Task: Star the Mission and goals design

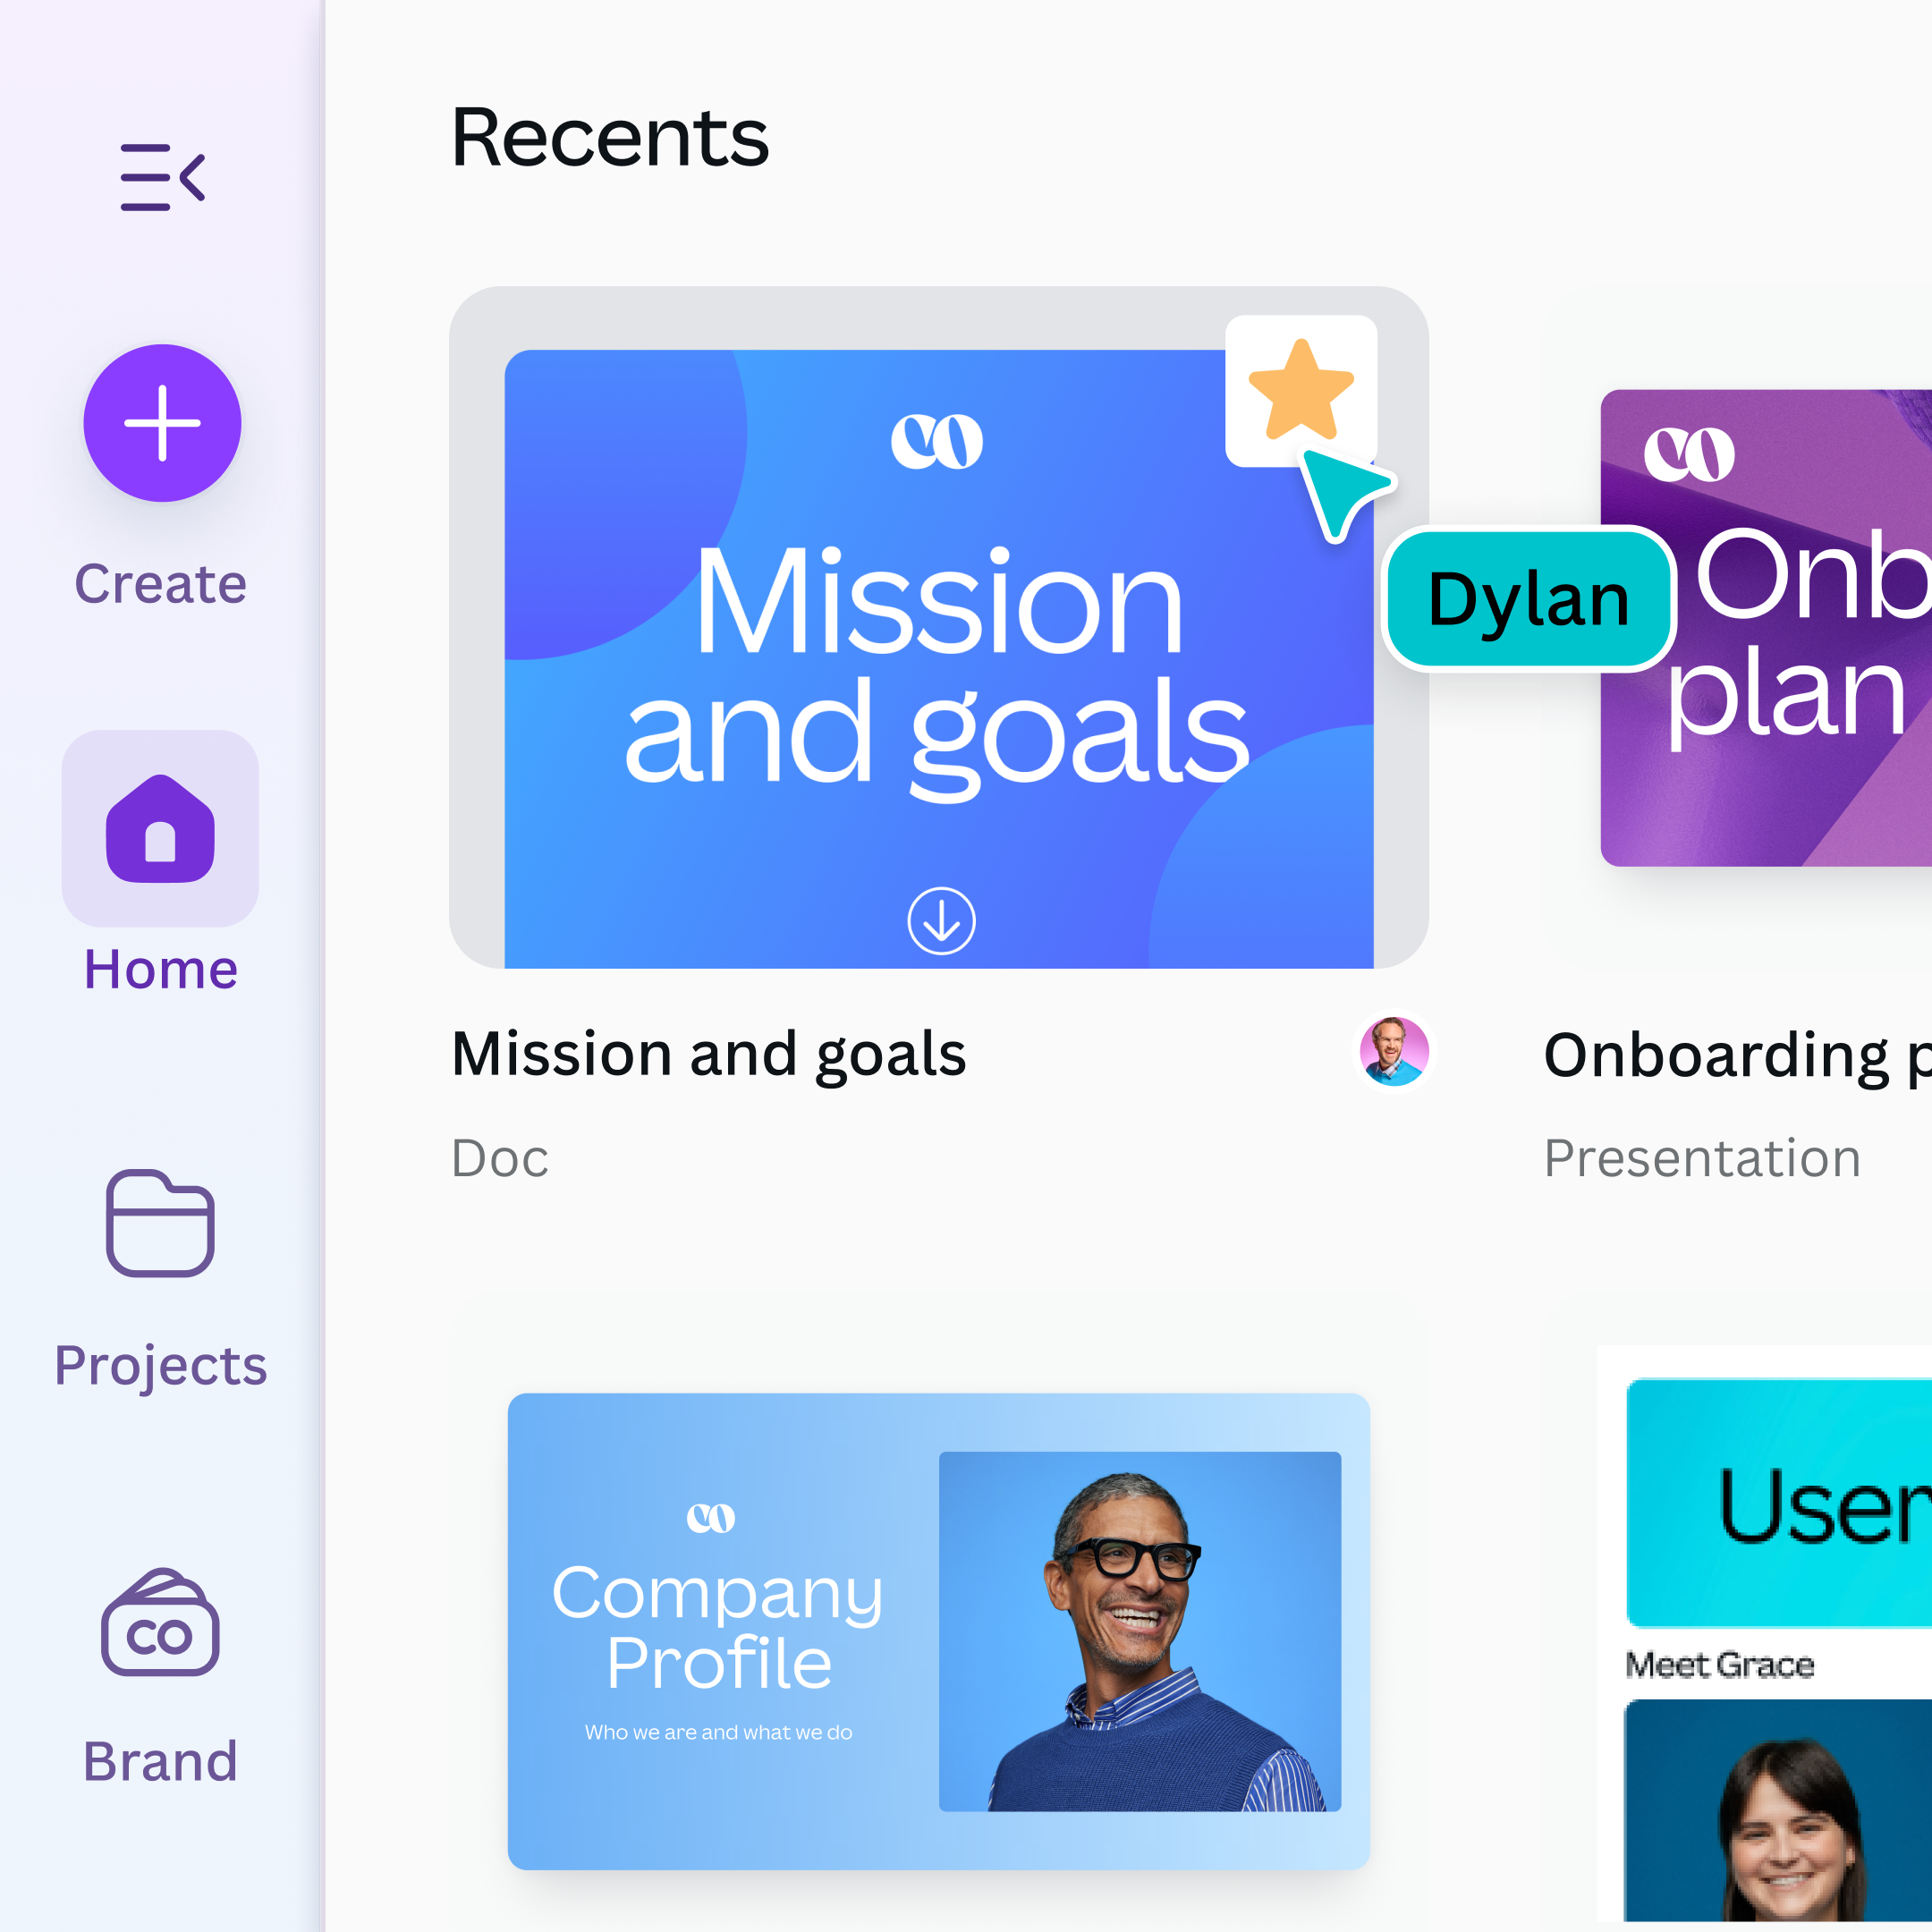Action: tap(1300, 391)
